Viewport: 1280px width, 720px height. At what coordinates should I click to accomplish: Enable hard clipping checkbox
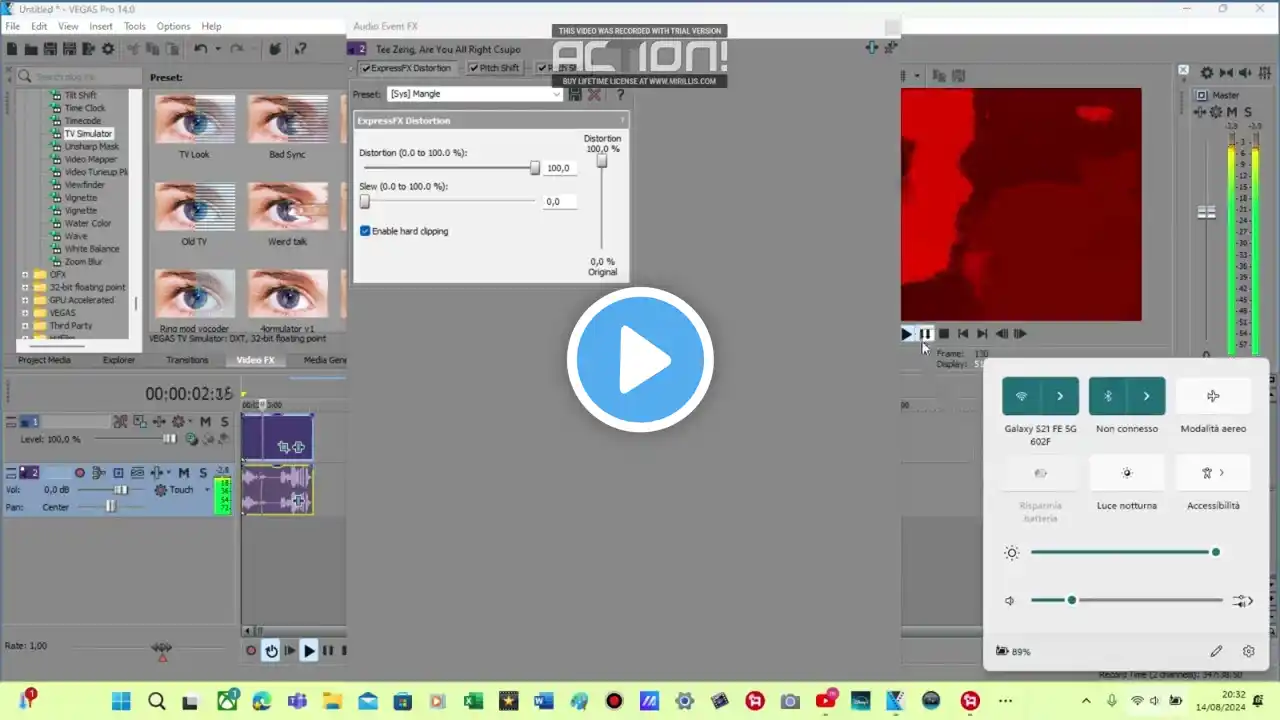click(x=365, y=231)
